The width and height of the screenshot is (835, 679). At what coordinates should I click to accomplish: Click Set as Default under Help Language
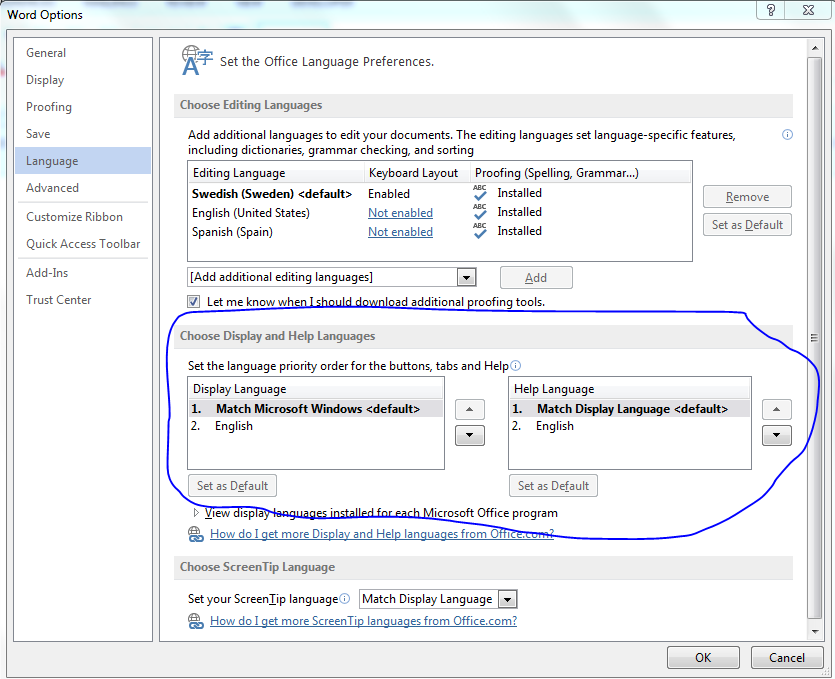[553, 486]
